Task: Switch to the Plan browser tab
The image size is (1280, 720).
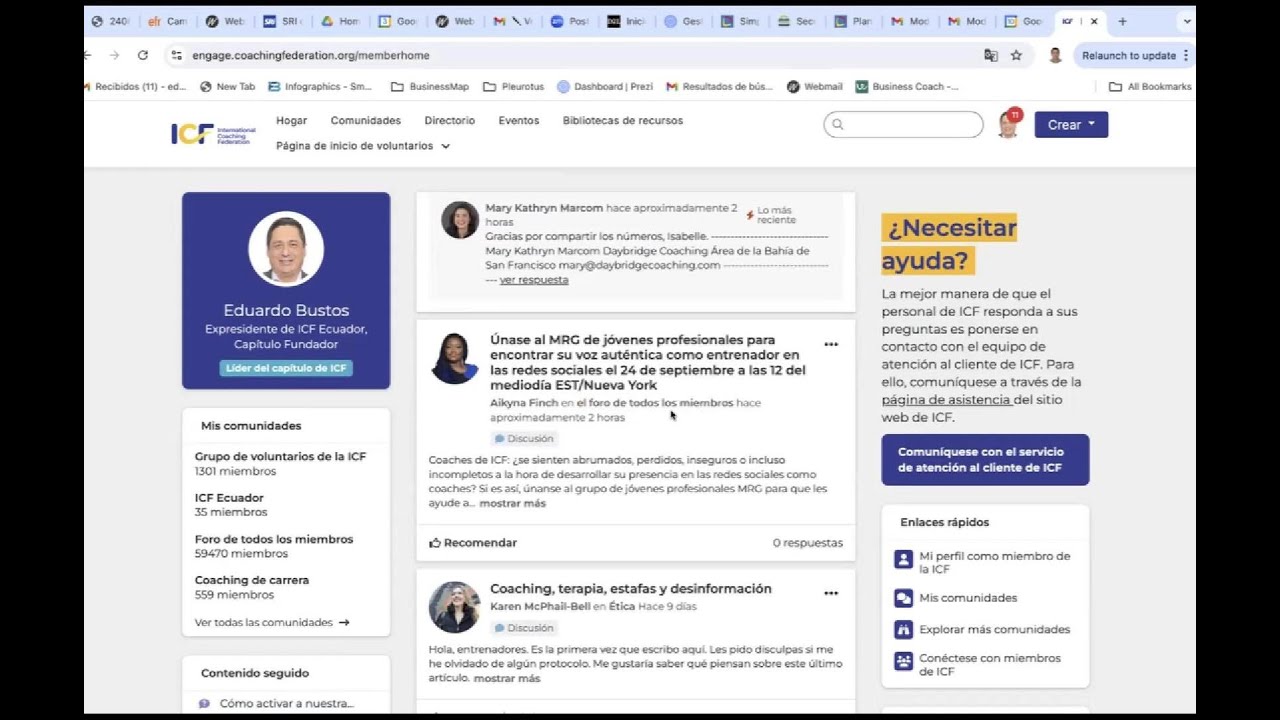Action: [x=852, y=21]
